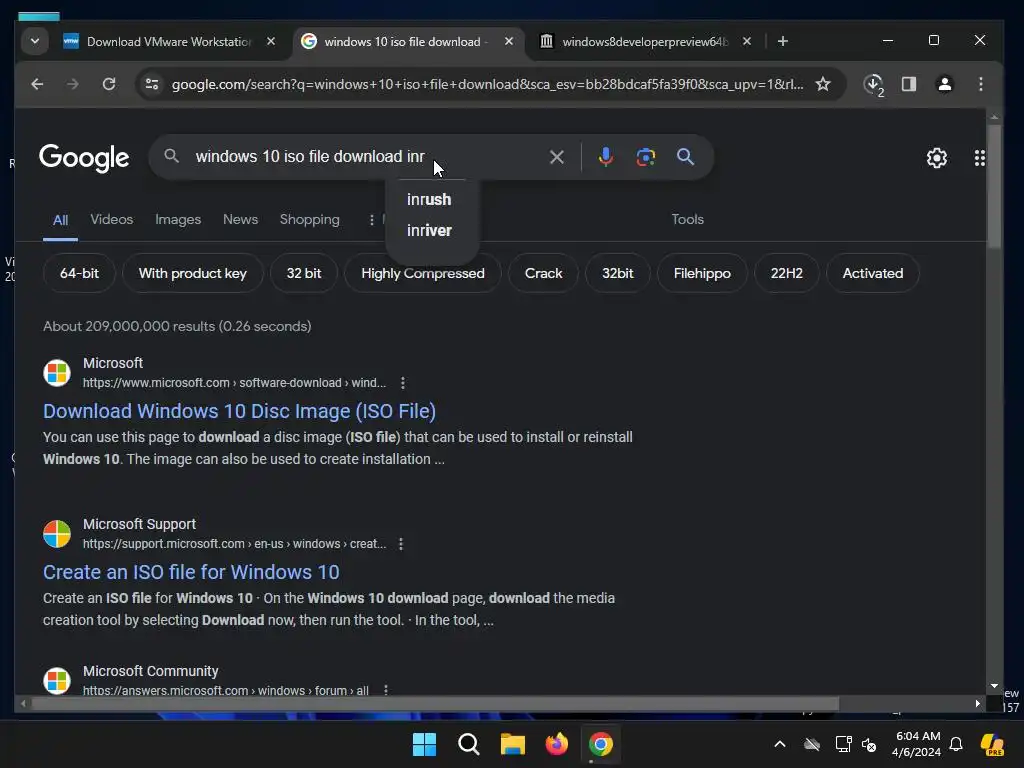Search by image with Lens icon
This screenshot has height=768, width=1024.
click(645, 157)
